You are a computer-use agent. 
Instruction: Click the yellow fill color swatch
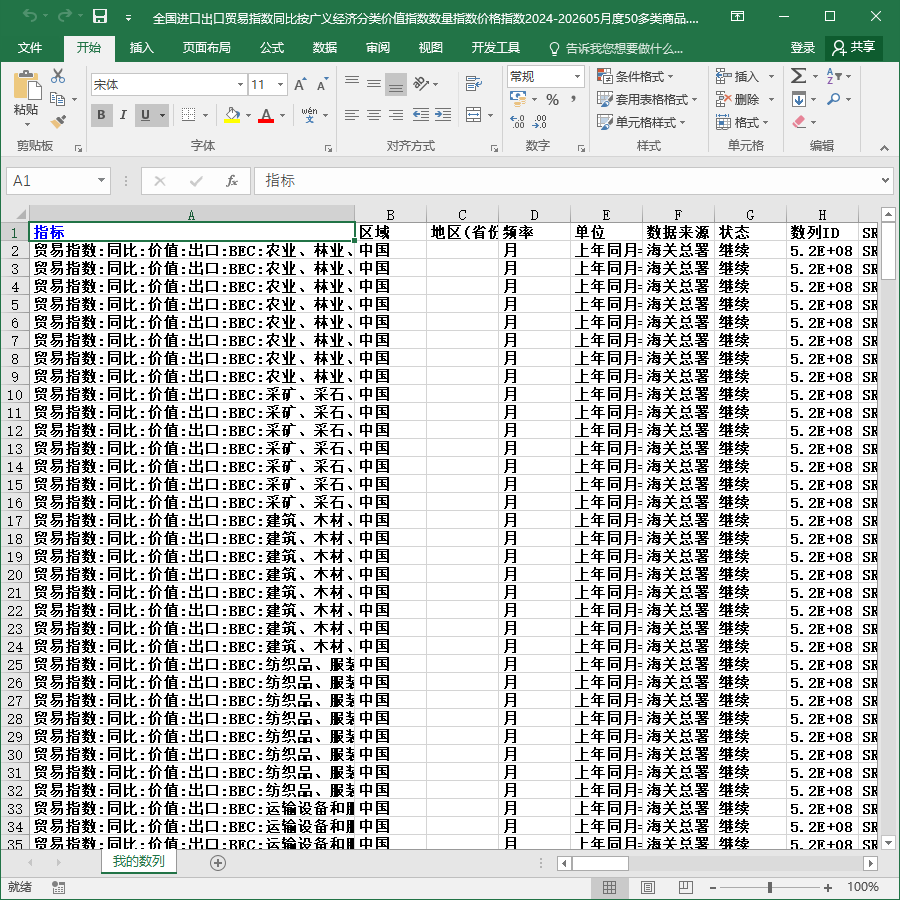coord(232,115)
